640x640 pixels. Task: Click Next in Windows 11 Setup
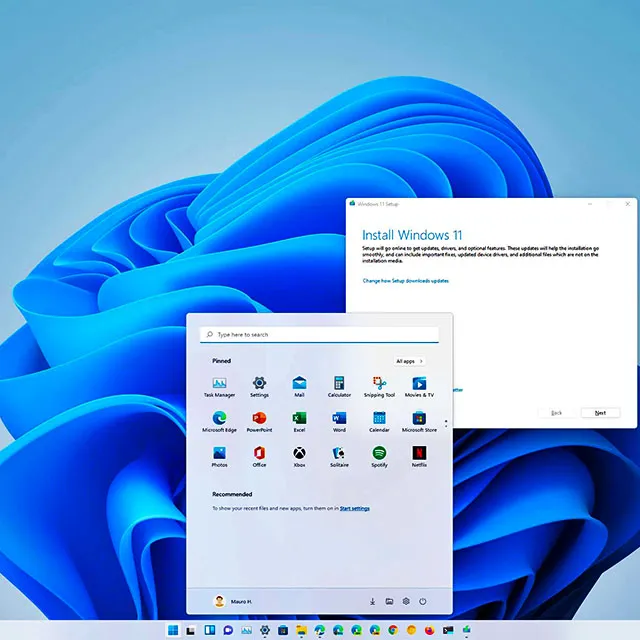(600, 413)
